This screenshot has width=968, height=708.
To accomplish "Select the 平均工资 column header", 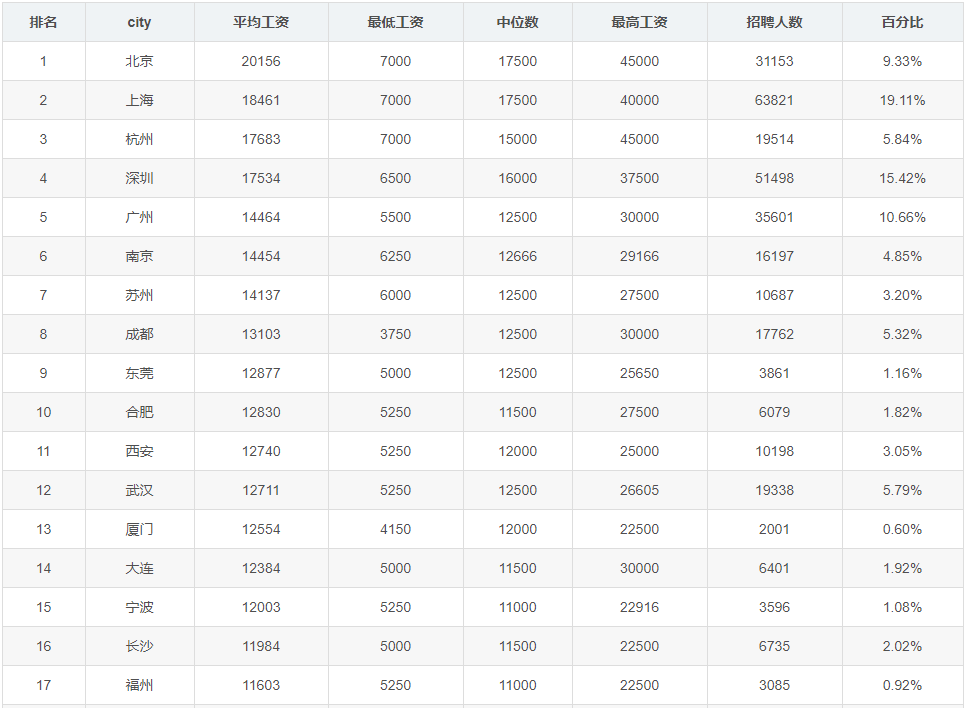I will coord(261,22).
